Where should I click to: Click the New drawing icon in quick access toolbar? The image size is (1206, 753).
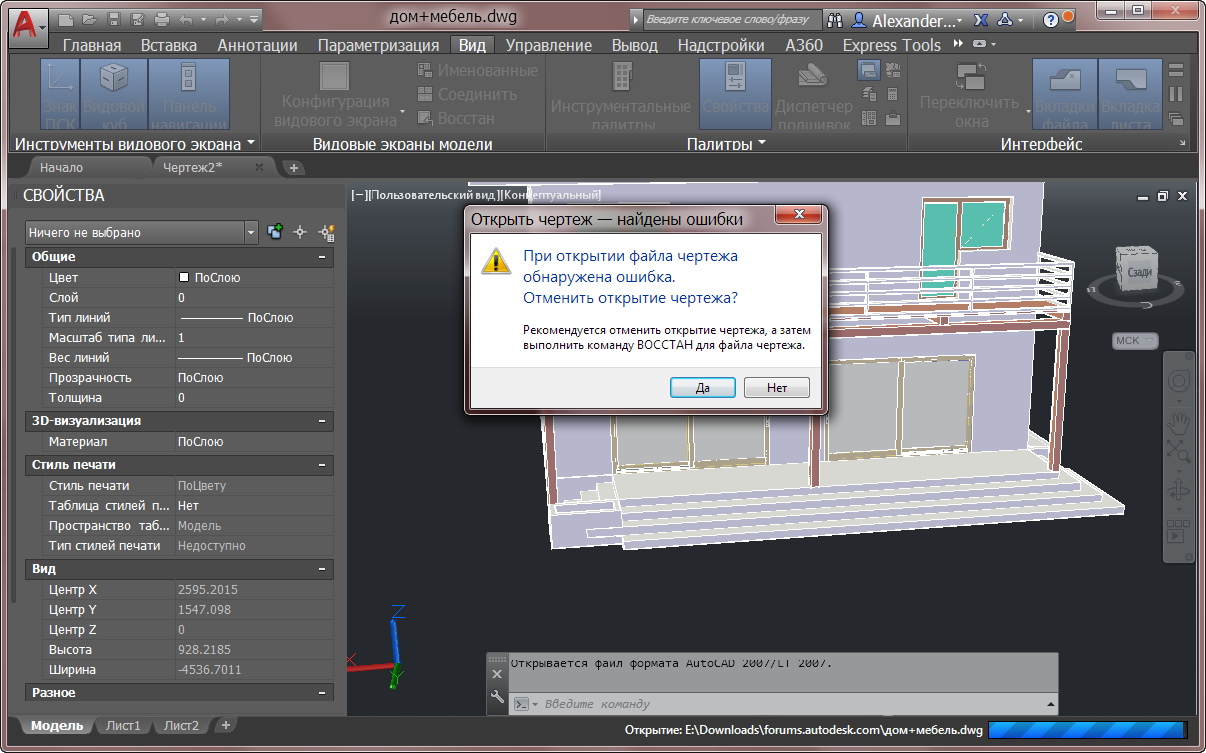tap(66, 19)
